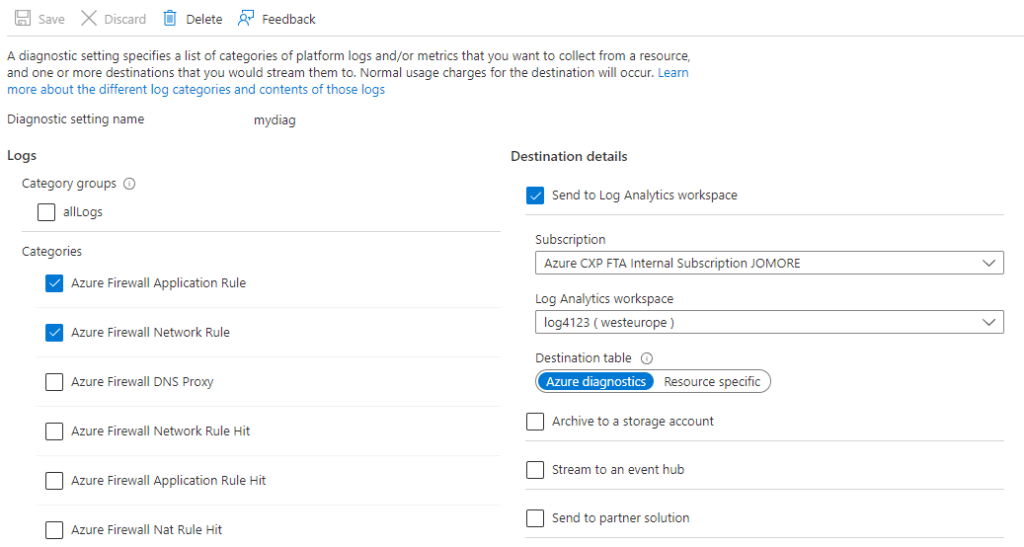Click the Feedback person icon
Screen dimensions: 1024x547
click(x=246, y=19)
